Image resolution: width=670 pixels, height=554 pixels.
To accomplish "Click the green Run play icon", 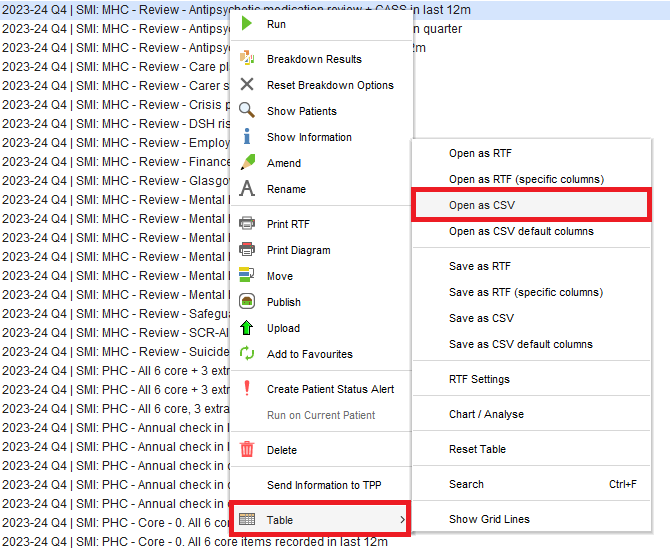I will pos(247,23).
